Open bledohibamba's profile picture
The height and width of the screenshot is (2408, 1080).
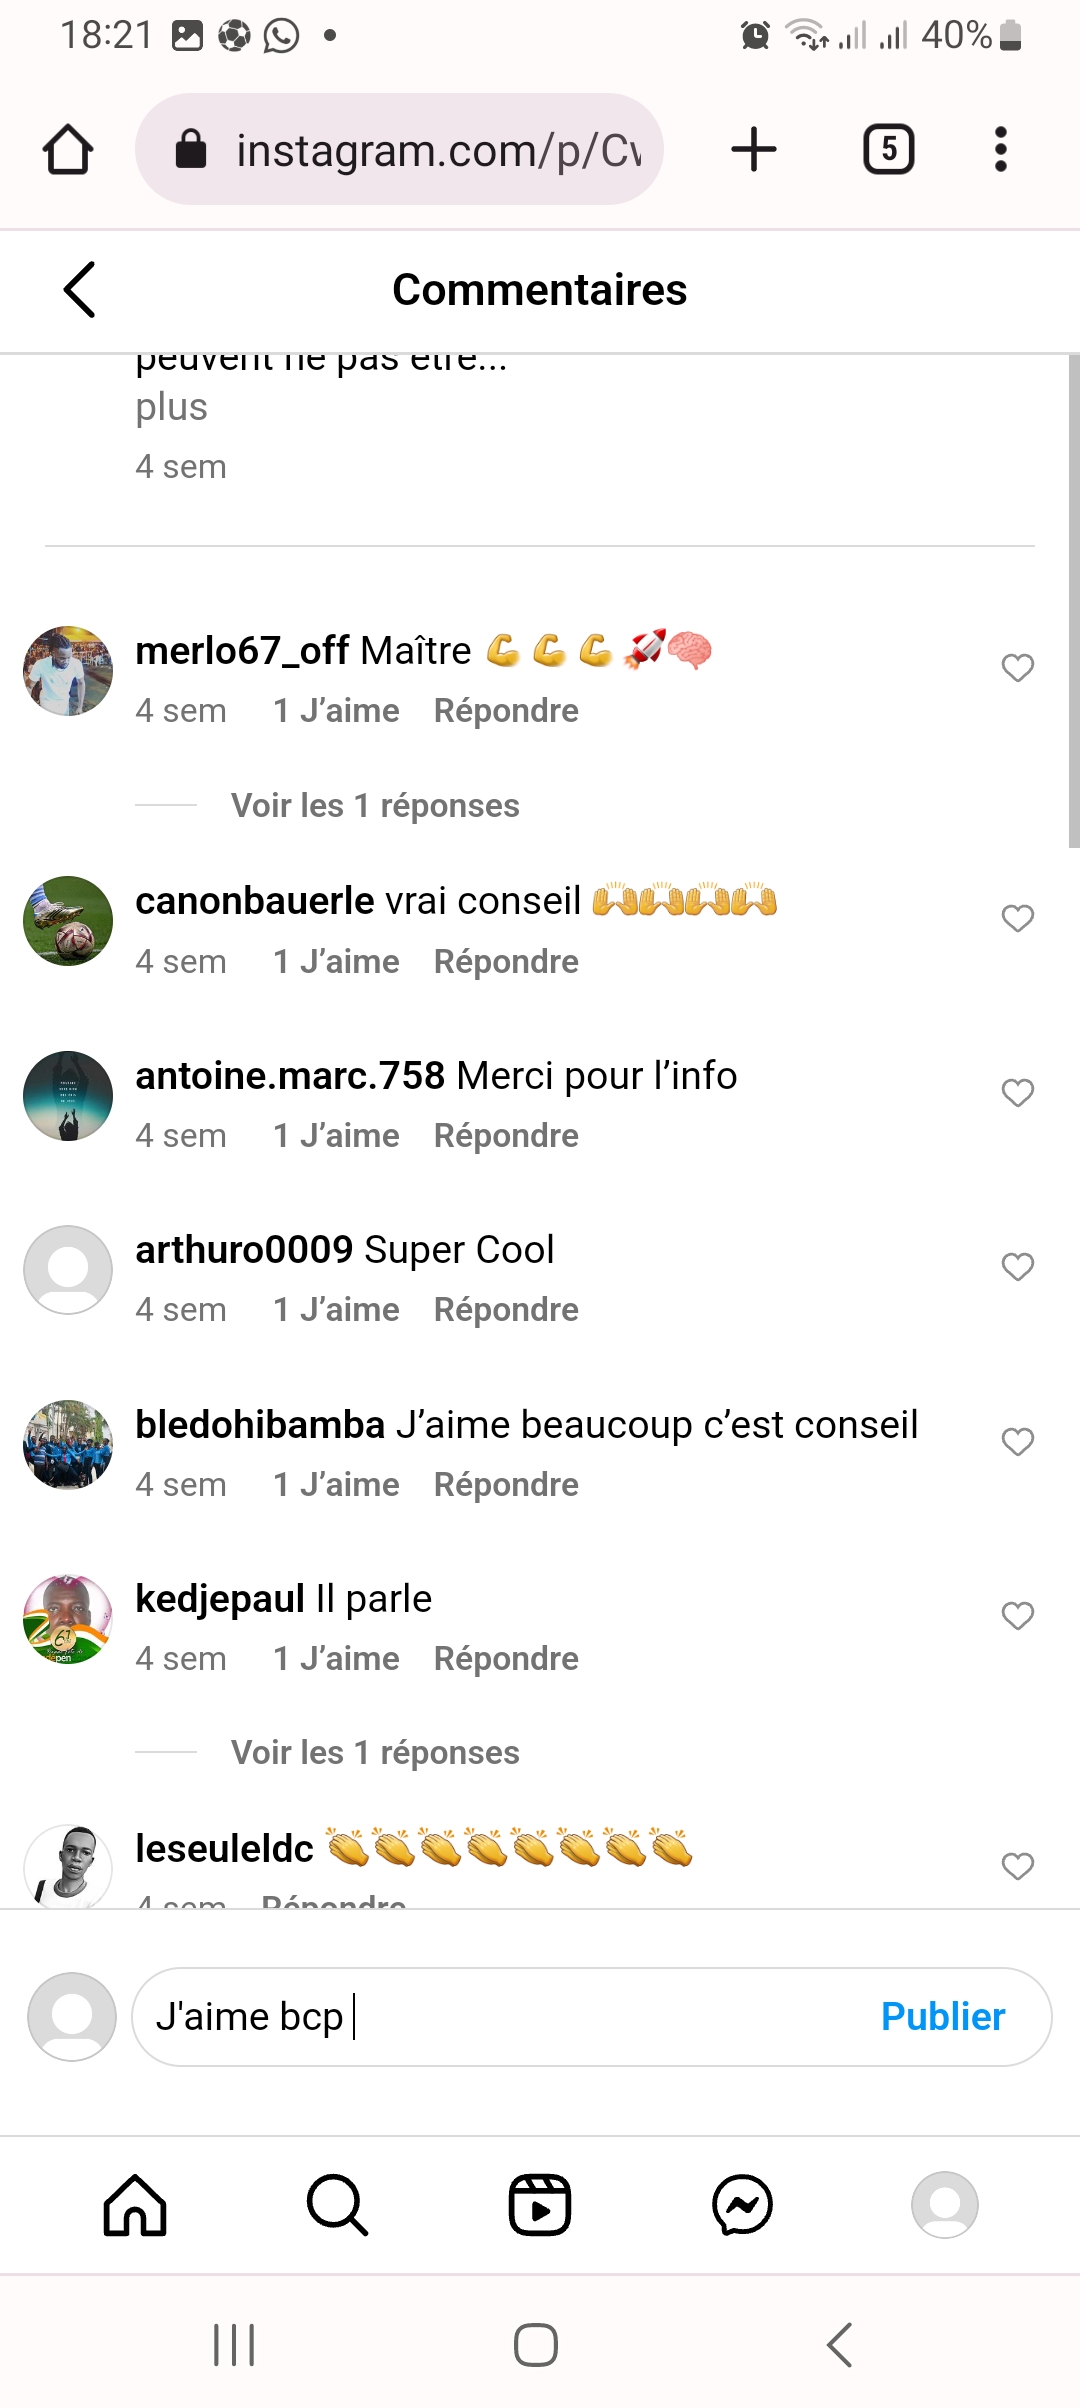coord(68,1445)
